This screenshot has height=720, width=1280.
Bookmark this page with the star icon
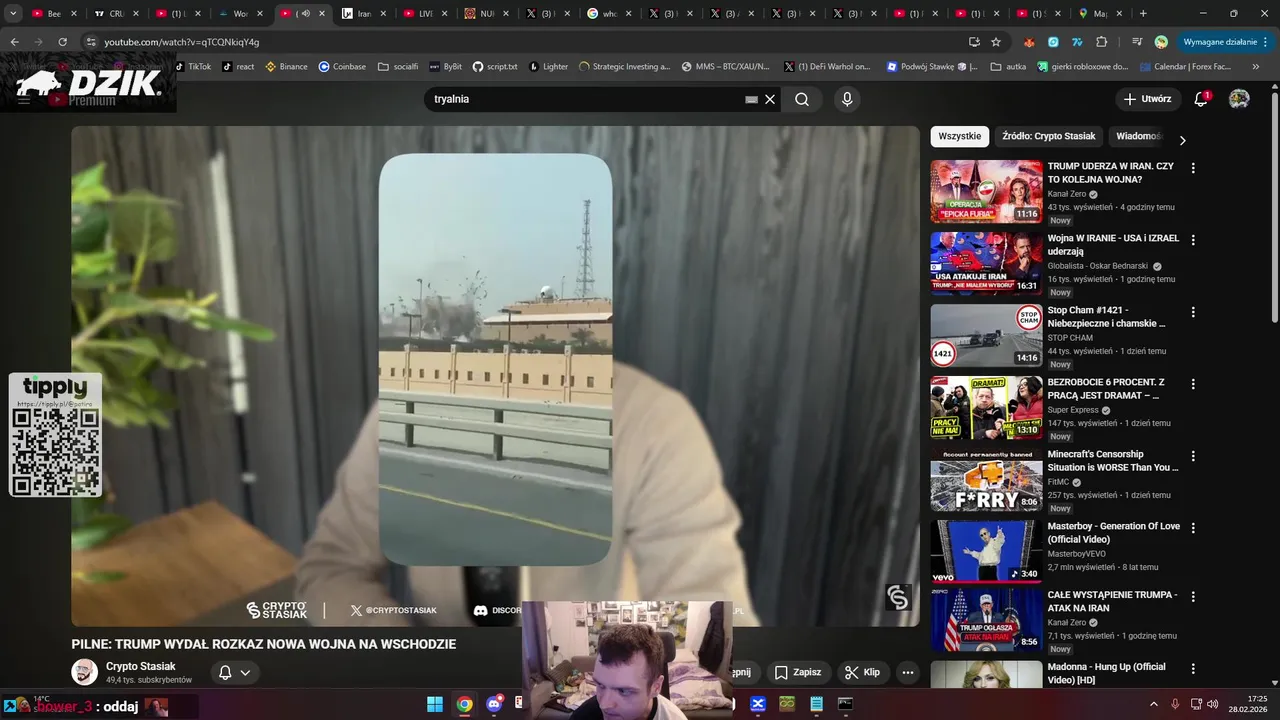point(996,42)
